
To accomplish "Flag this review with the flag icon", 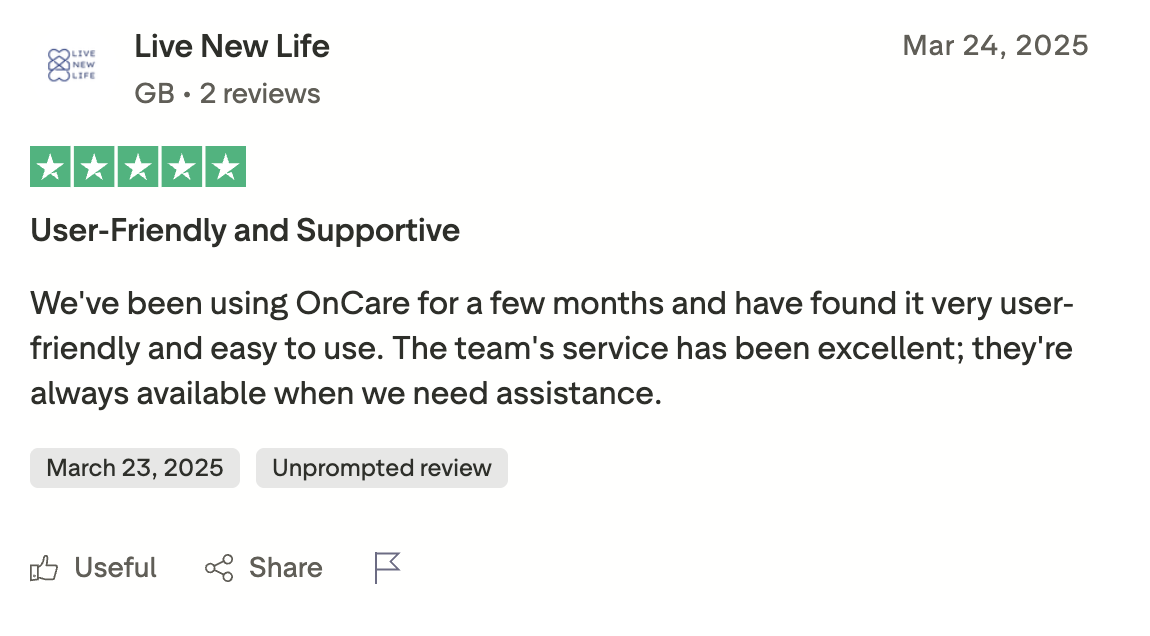I will 387,568.
